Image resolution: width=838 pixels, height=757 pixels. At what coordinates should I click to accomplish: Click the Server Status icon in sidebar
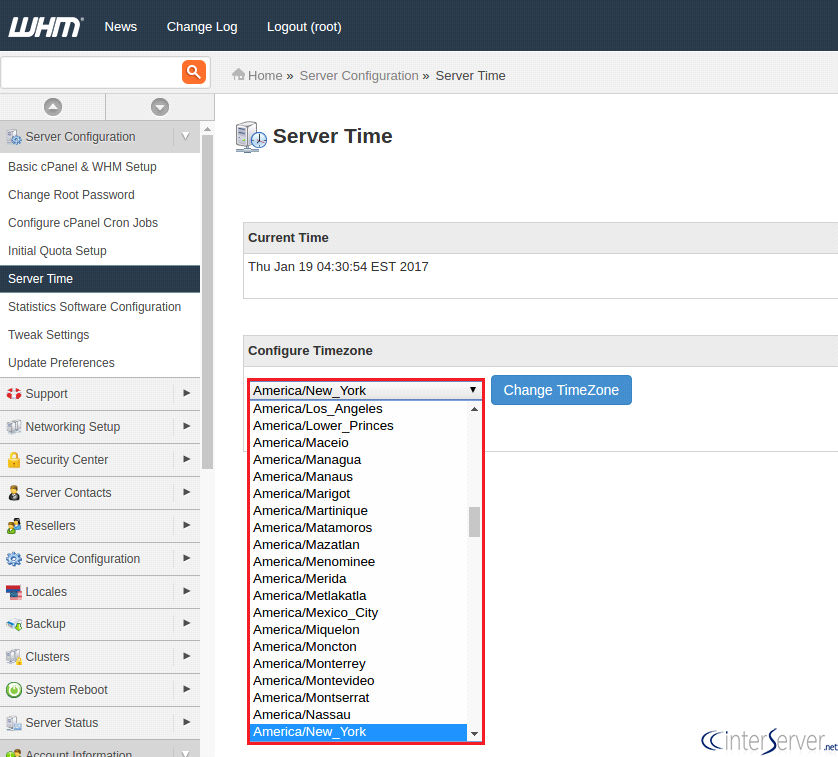12,723
